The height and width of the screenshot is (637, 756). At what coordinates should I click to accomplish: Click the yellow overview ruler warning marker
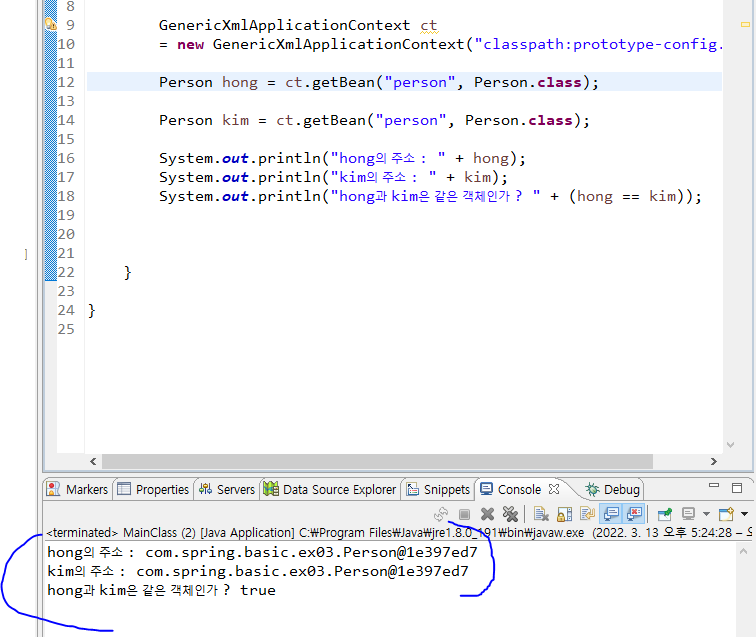(x=745, y=24)
